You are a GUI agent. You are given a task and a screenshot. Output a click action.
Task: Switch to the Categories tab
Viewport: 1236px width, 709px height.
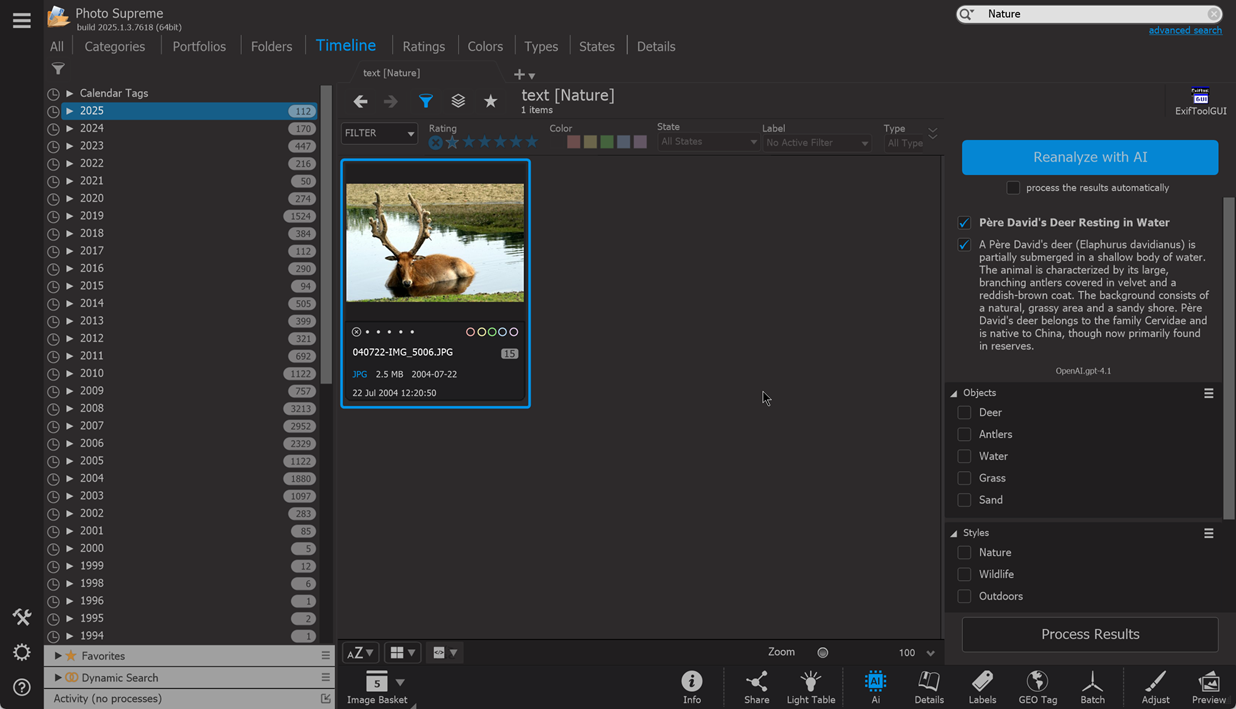click(115, 46)
